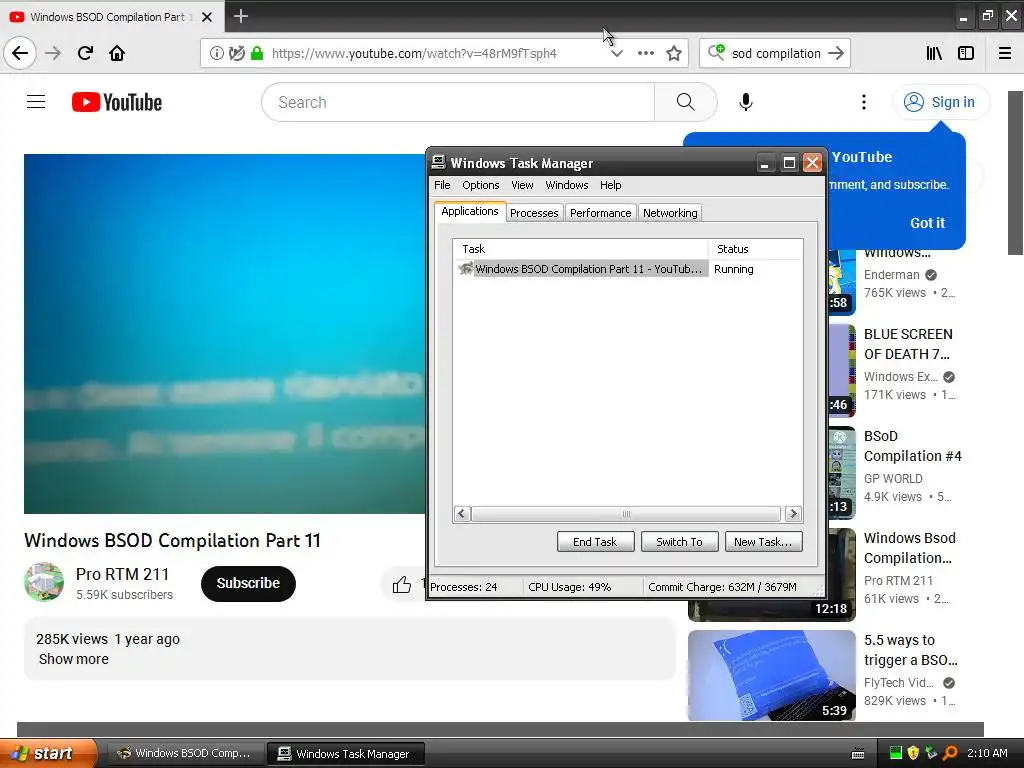Switch to the Performance tab
The image size is (1024, 768).
pos(600,213)
